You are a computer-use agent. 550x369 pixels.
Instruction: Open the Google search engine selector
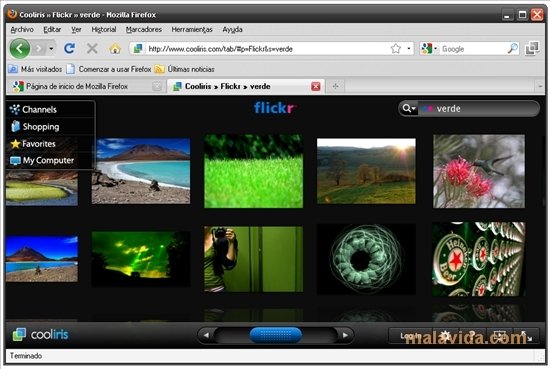429,48
